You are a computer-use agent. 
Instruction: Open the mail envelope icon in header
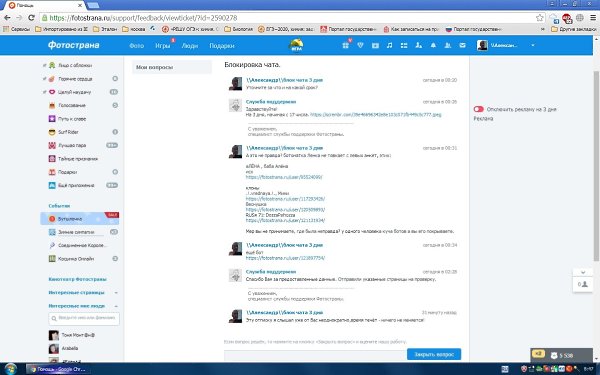pyautogui.click(x=462, y=45)
